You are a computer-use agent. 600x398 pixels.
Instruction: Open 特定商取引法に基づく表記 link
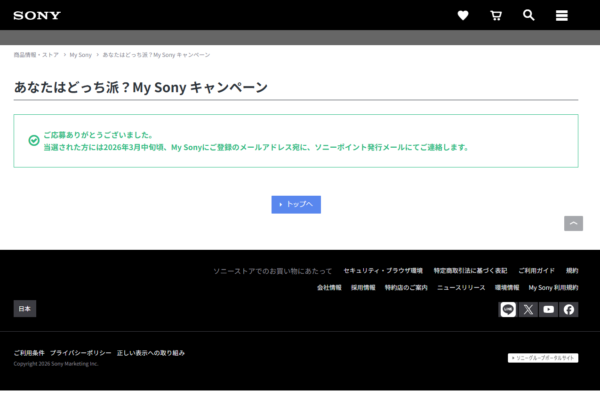(x=470, y=271)
